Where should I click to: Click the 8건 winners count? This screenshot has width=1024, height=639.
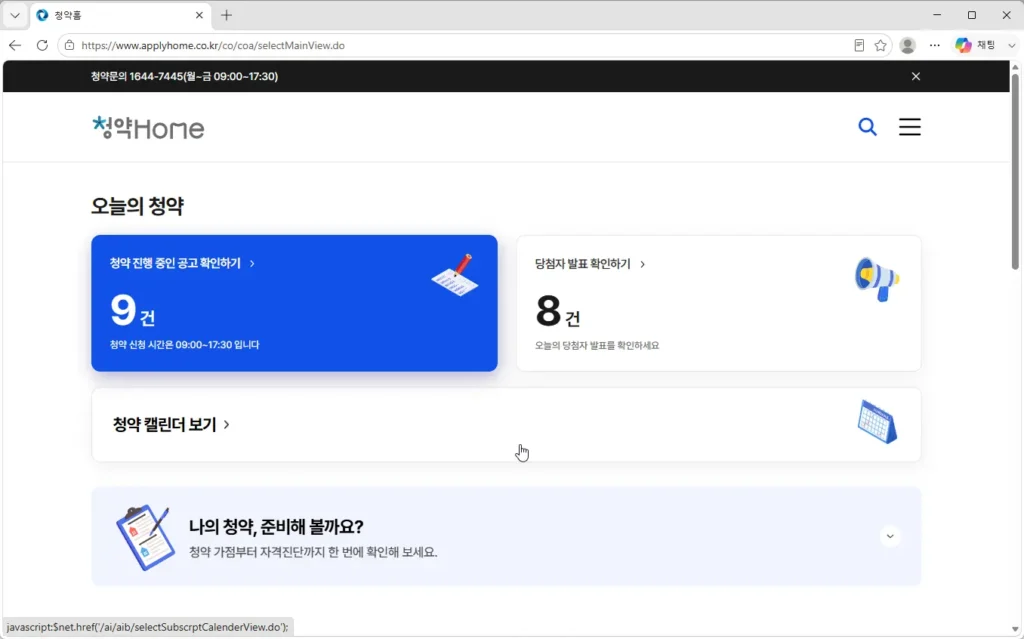(x=558, y=312)
